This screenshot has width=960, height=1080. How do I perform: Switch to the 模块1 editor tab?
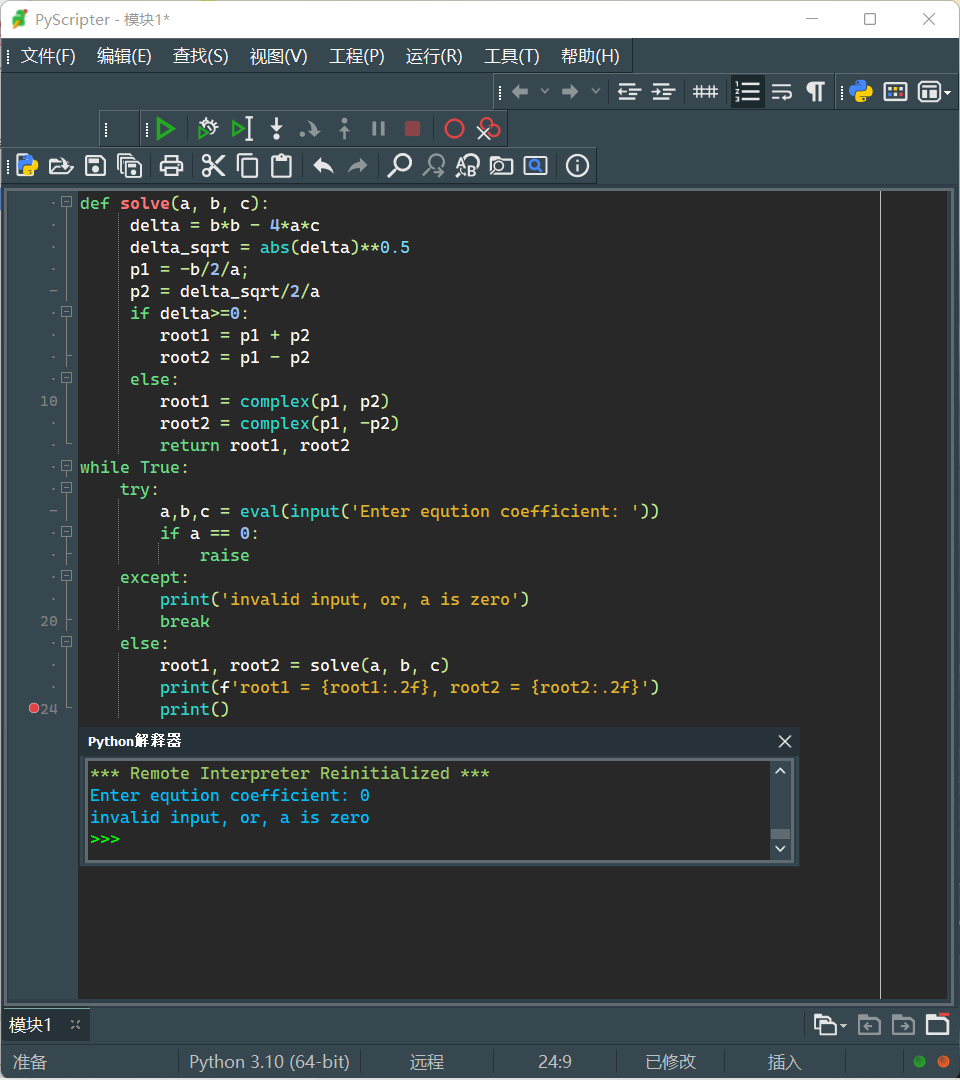point(31,1025)
